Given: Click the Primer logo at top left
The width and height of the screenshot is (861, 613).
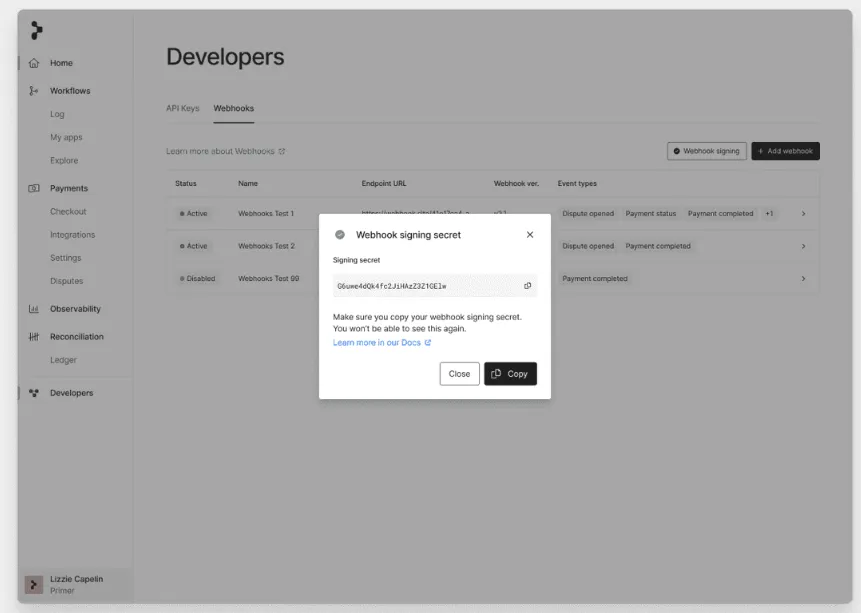Looking at the screenshot, I should click(x=36, y=30).
